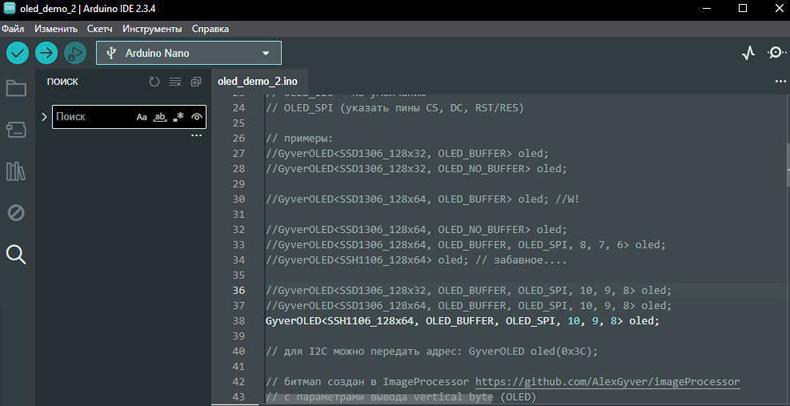The image size is (790, 406).
Task: Click the '//W!' comment on line 30
Action: click(x=567, y=199)
